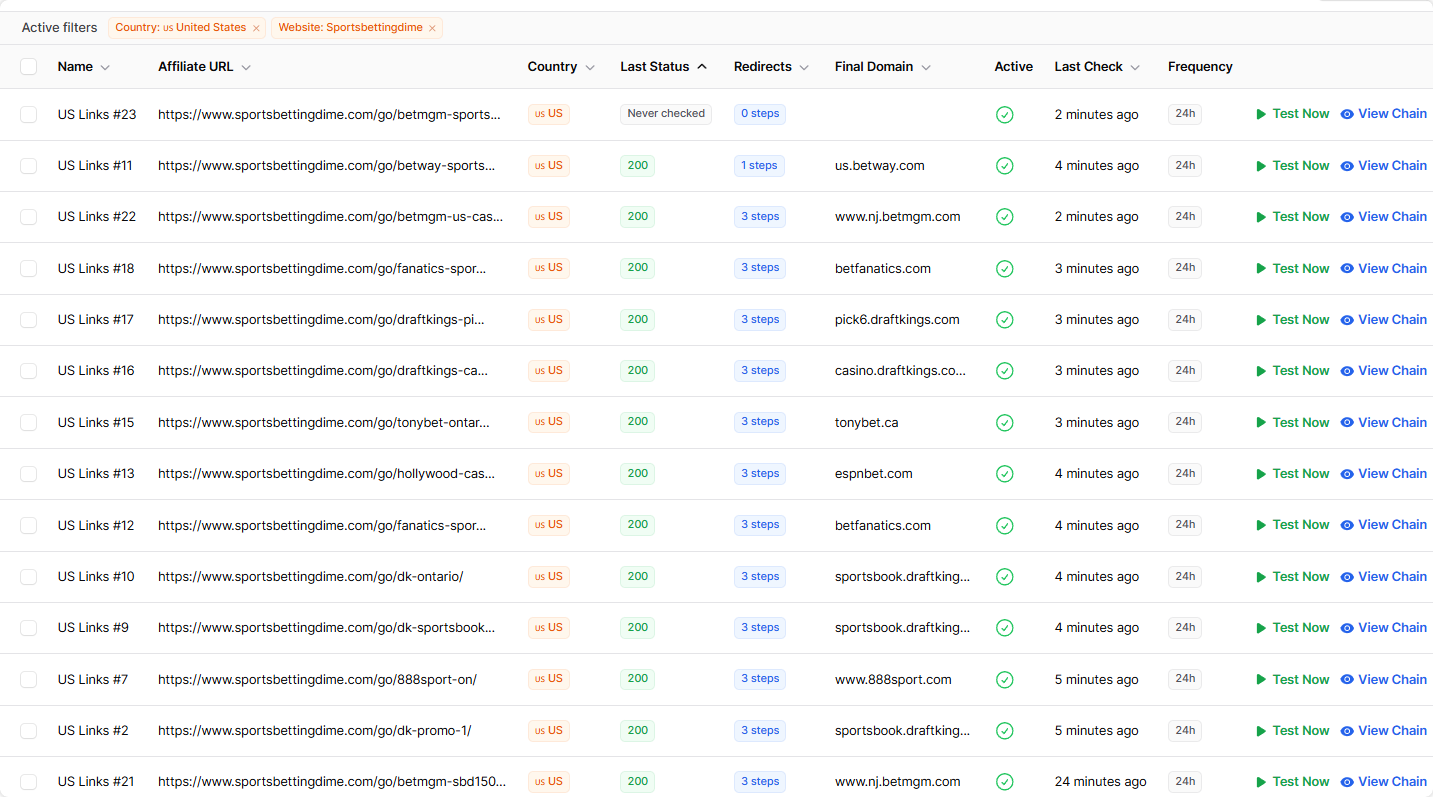This screenshot has width=1433, height=797.
Task: Open View Chain for US Links #16
Action: point(1384,371)
